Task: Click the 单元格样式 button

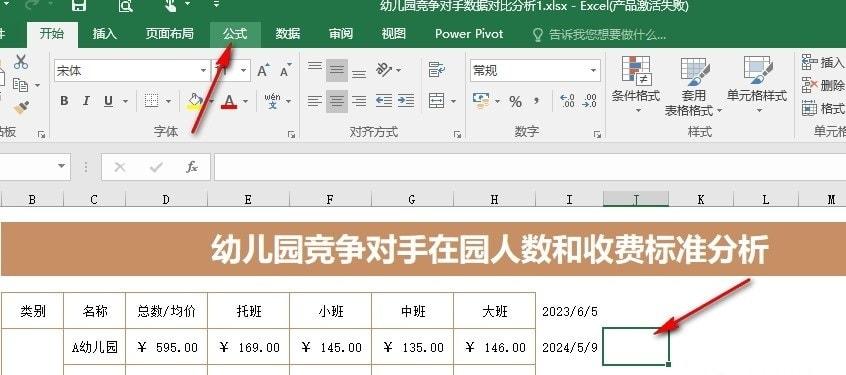Action: tap(757, 86)
